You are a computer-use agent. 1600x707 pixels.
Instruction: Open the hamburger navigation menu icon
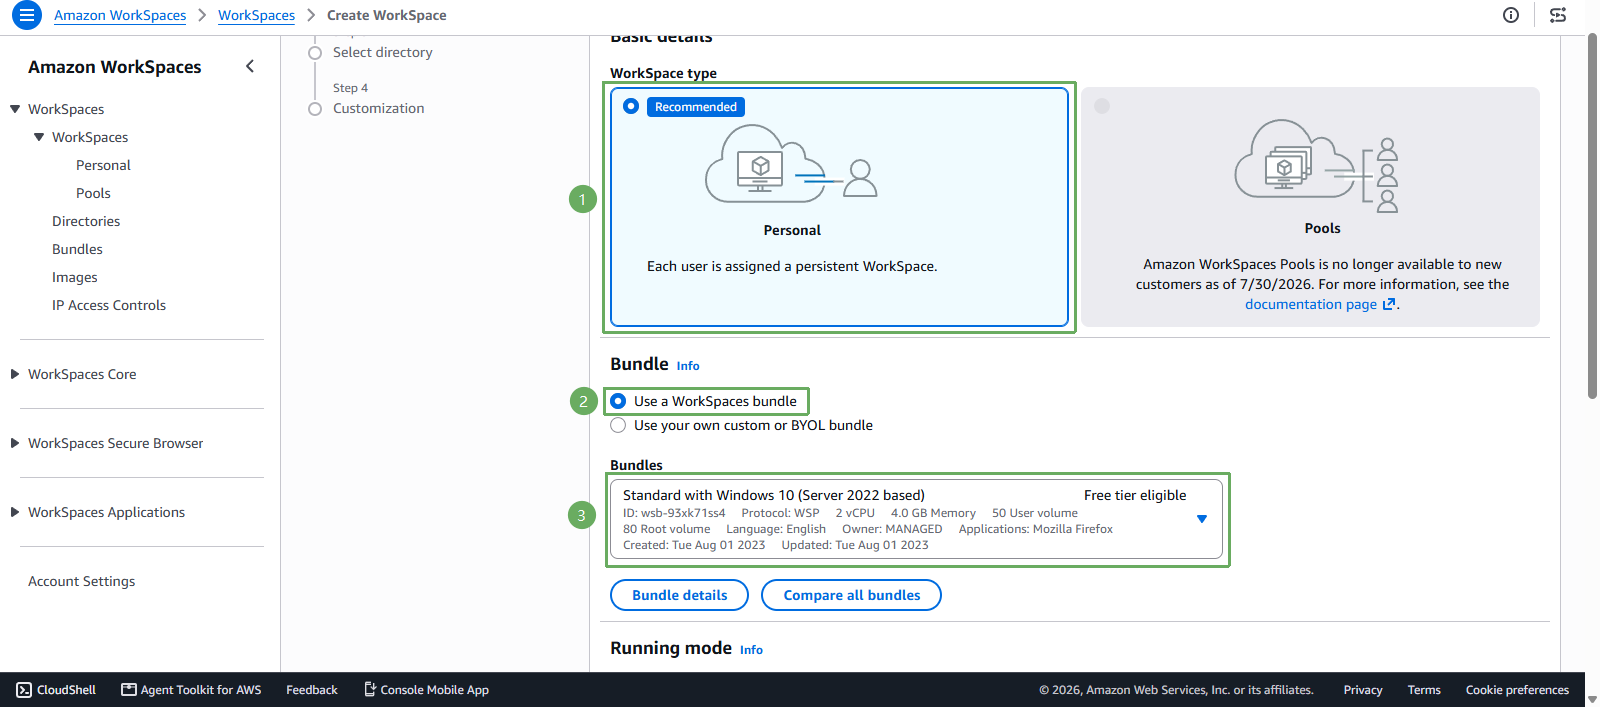(27, 15)
